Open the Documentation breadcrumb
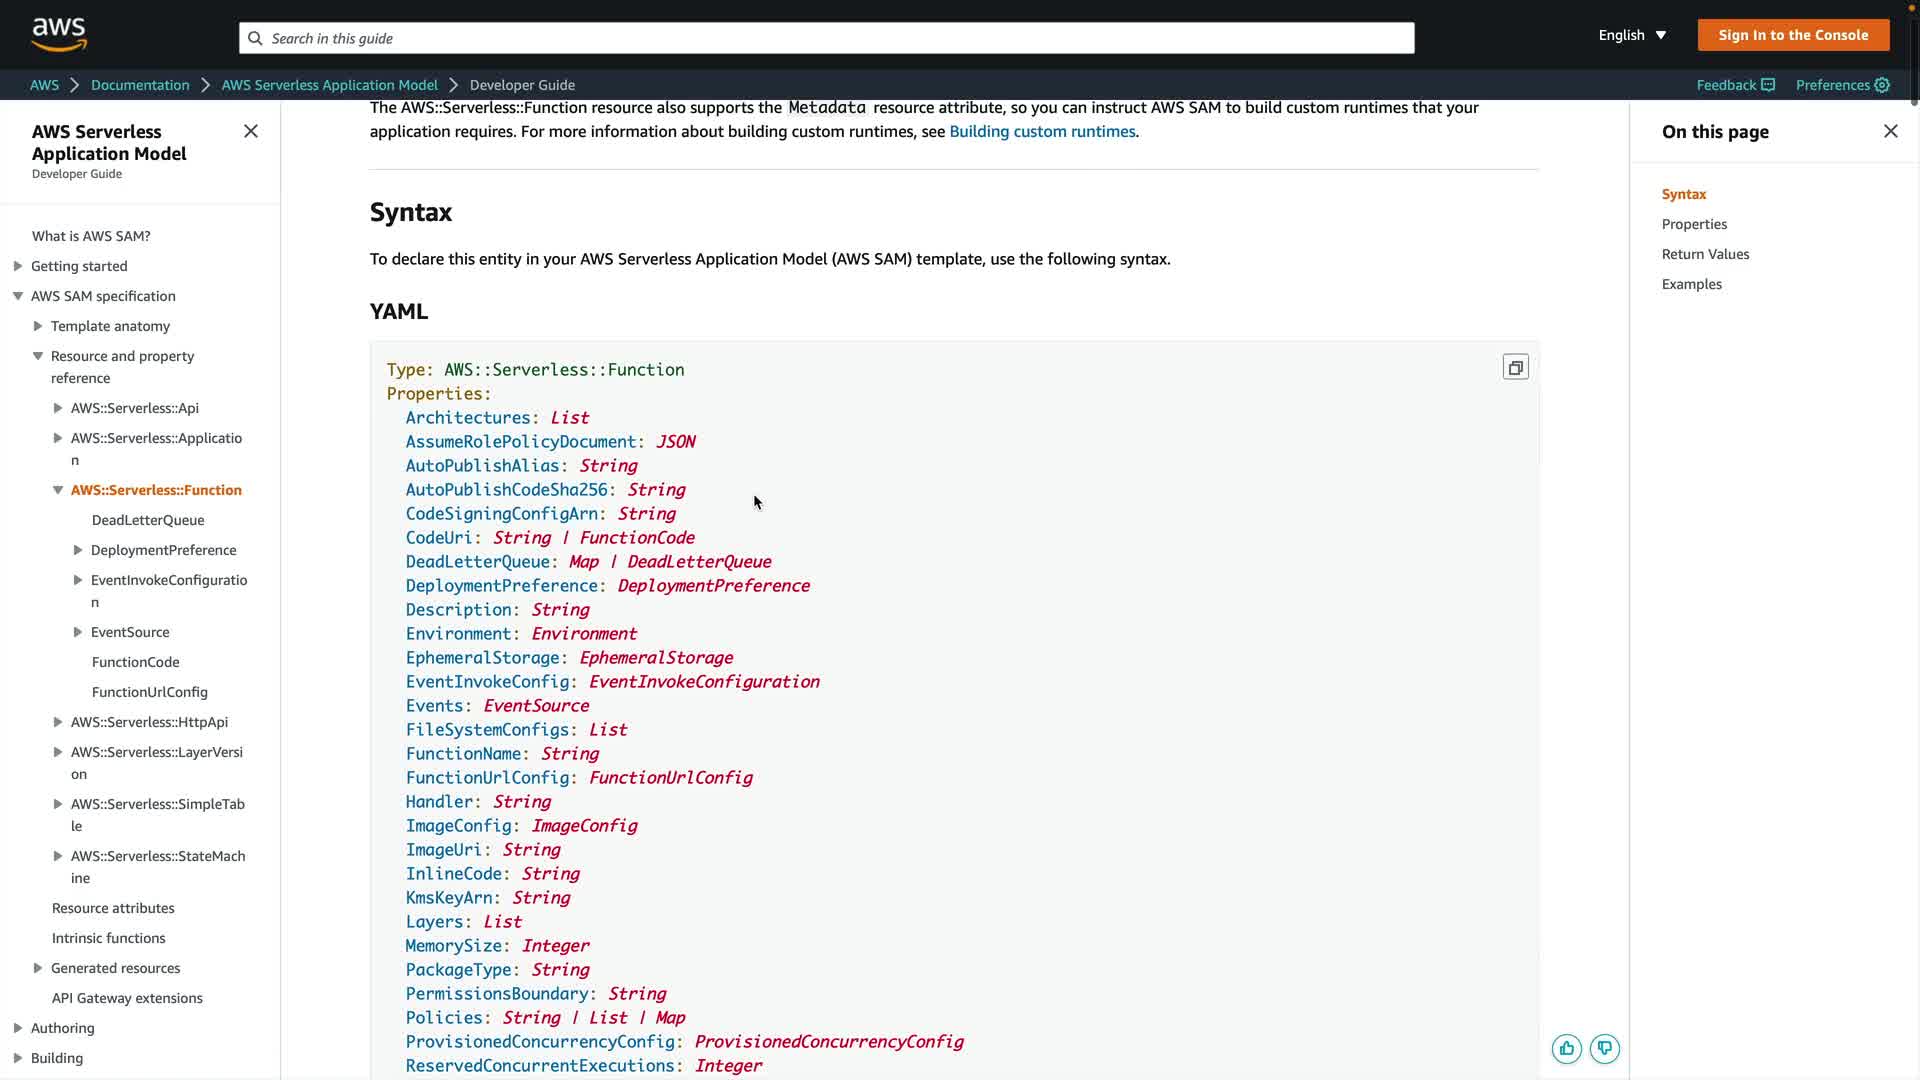 (x=140, y=85)
